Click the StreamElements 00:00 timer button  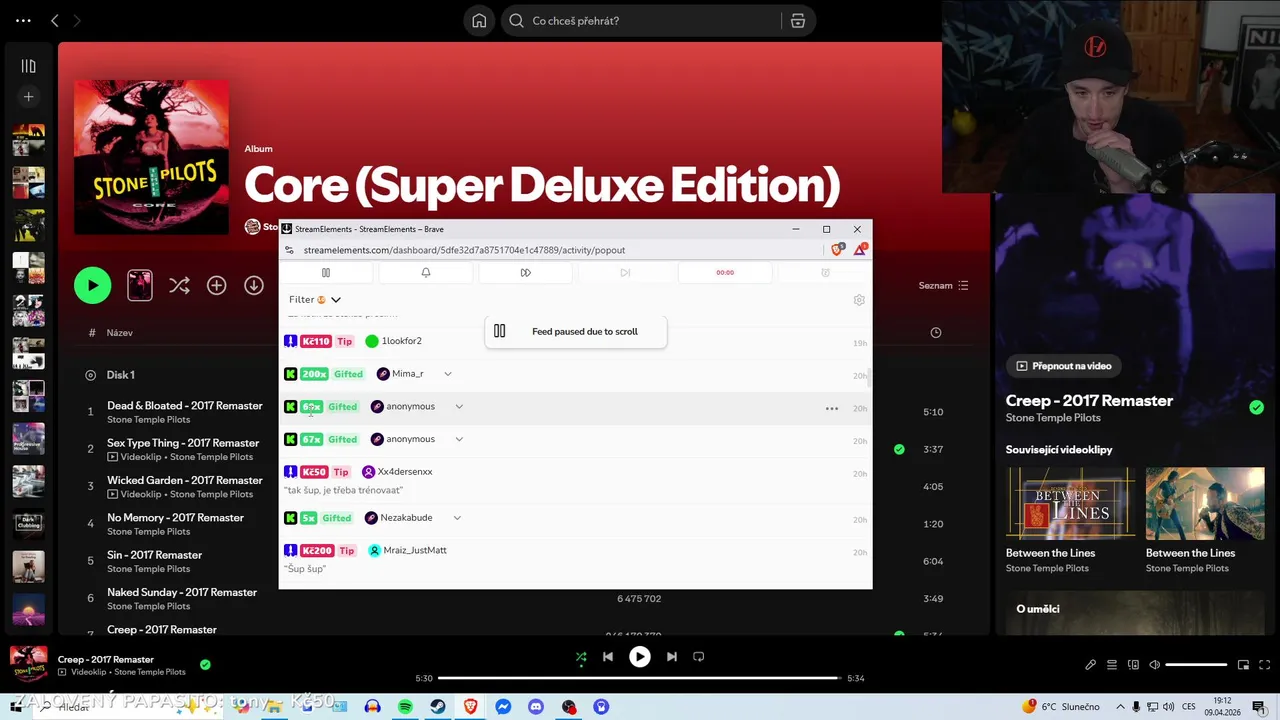725,272
